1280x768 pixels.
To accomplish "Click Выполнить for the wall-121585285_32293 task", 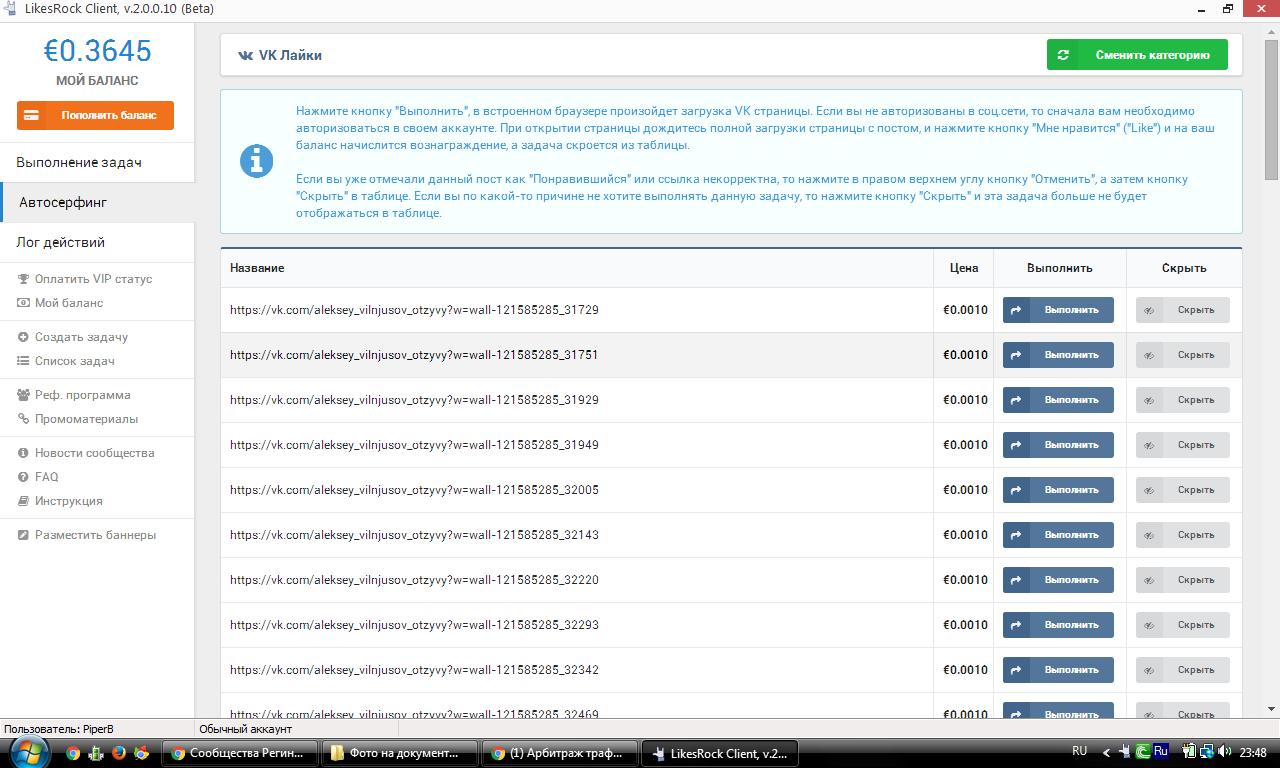I will (1058, 625).
